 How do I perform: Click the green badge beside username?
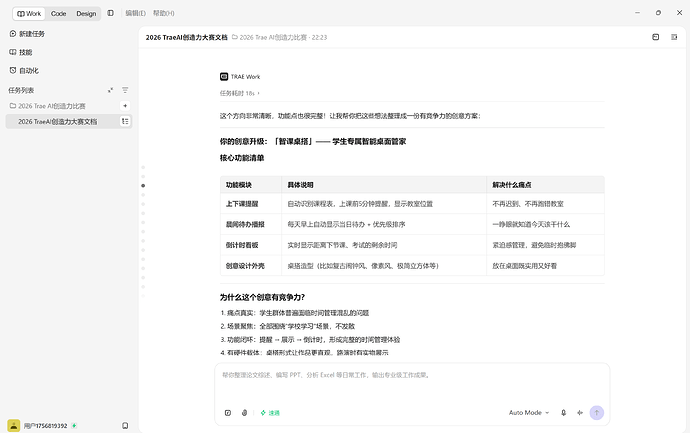point(74,426)
